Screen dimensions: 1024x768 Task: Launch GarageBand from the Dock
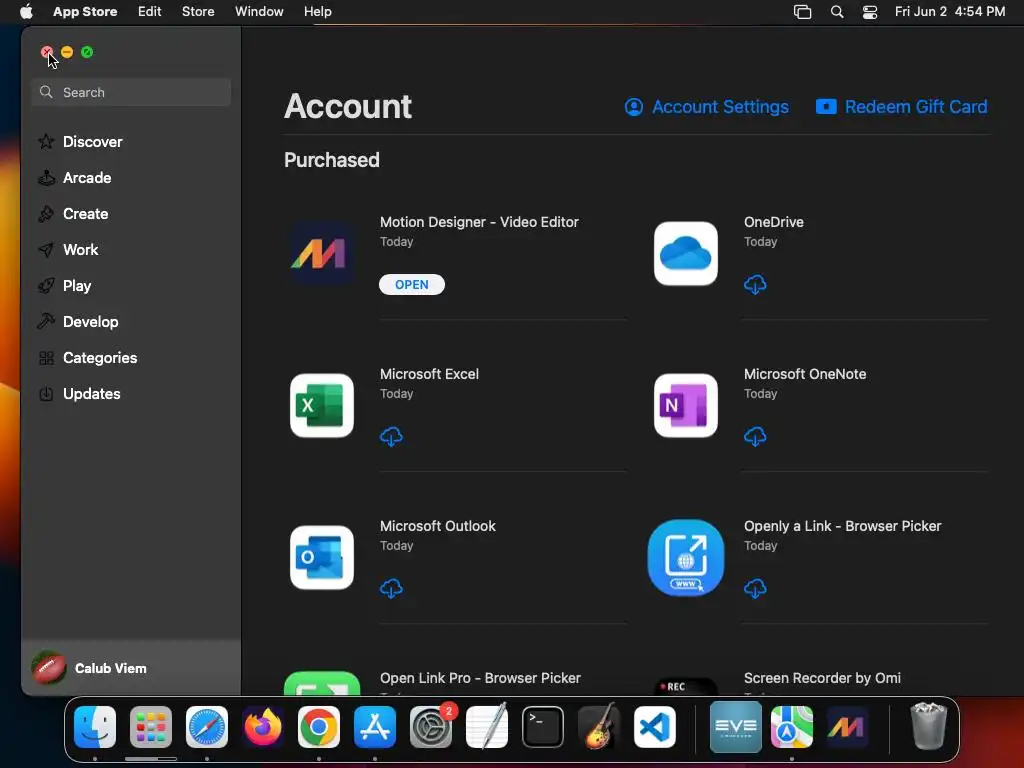coord(599,726)
